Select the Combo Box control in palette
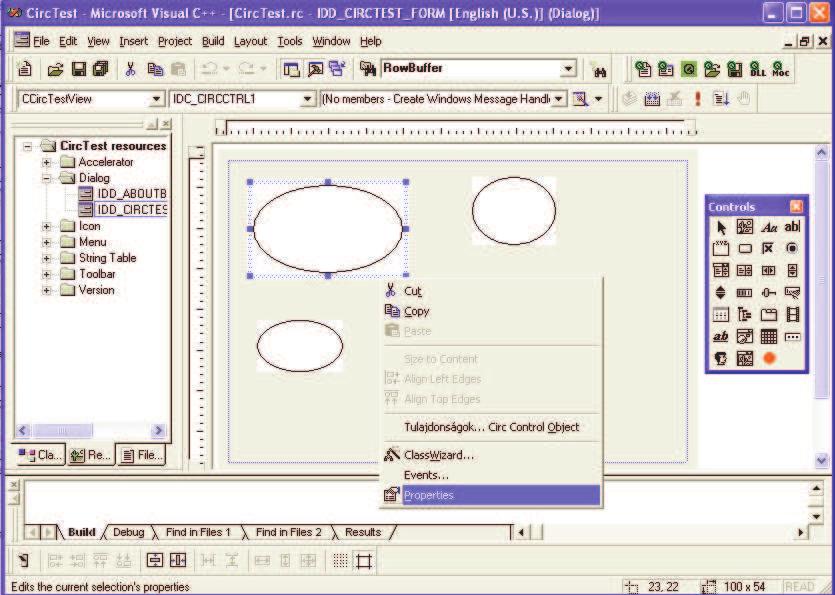 721,271
